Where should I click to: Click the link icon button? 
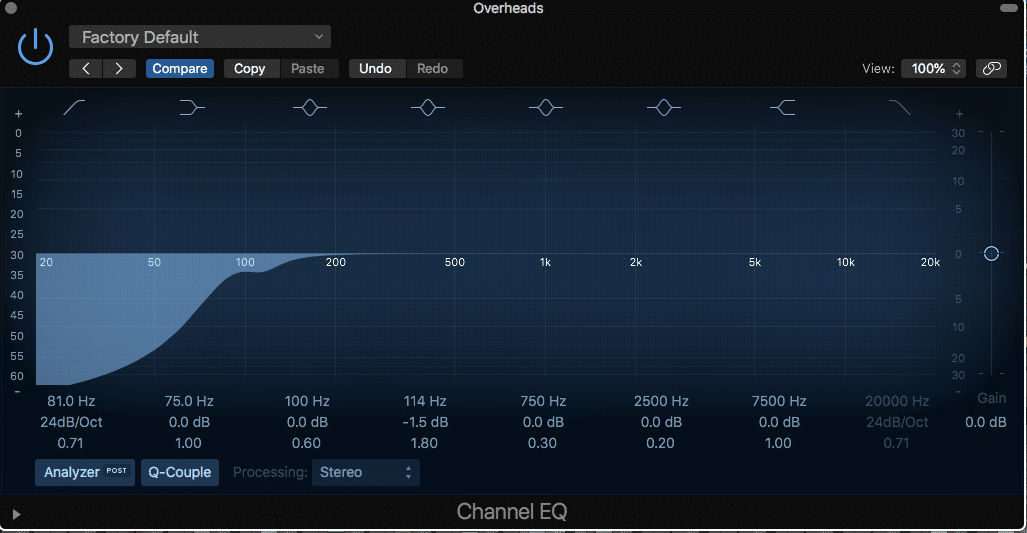992,68
